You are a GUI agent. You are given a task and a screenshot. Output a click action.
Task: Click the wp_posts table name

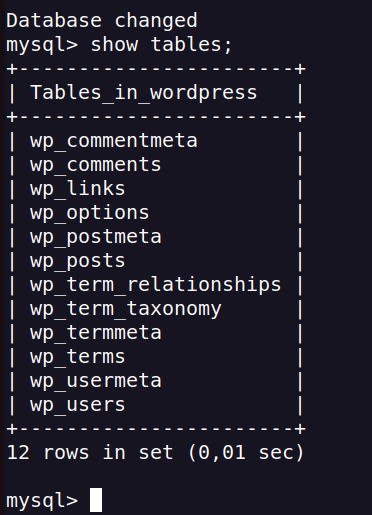78,261
